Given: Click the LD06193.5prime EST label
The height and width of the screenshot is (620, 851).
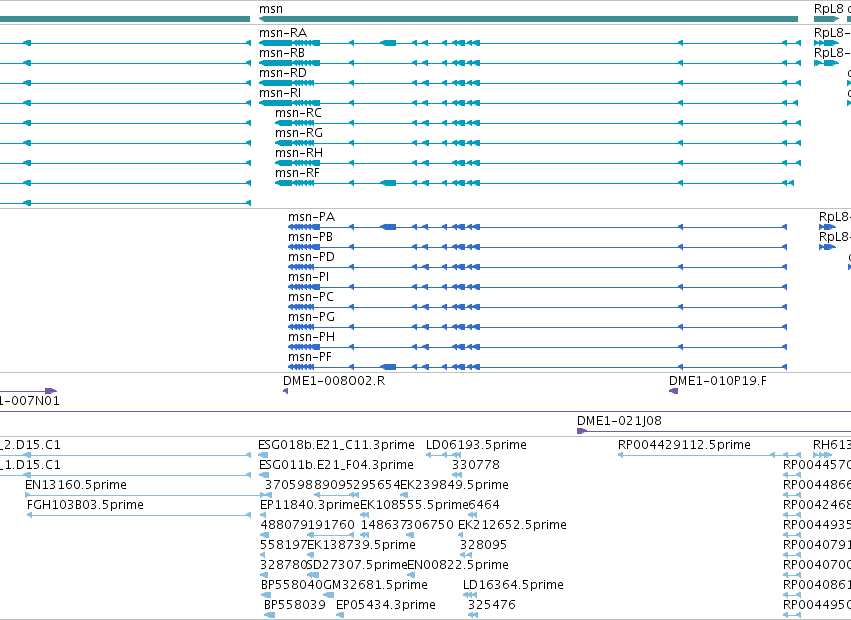Looking at the screenshot, I should [x=476, y=445].
